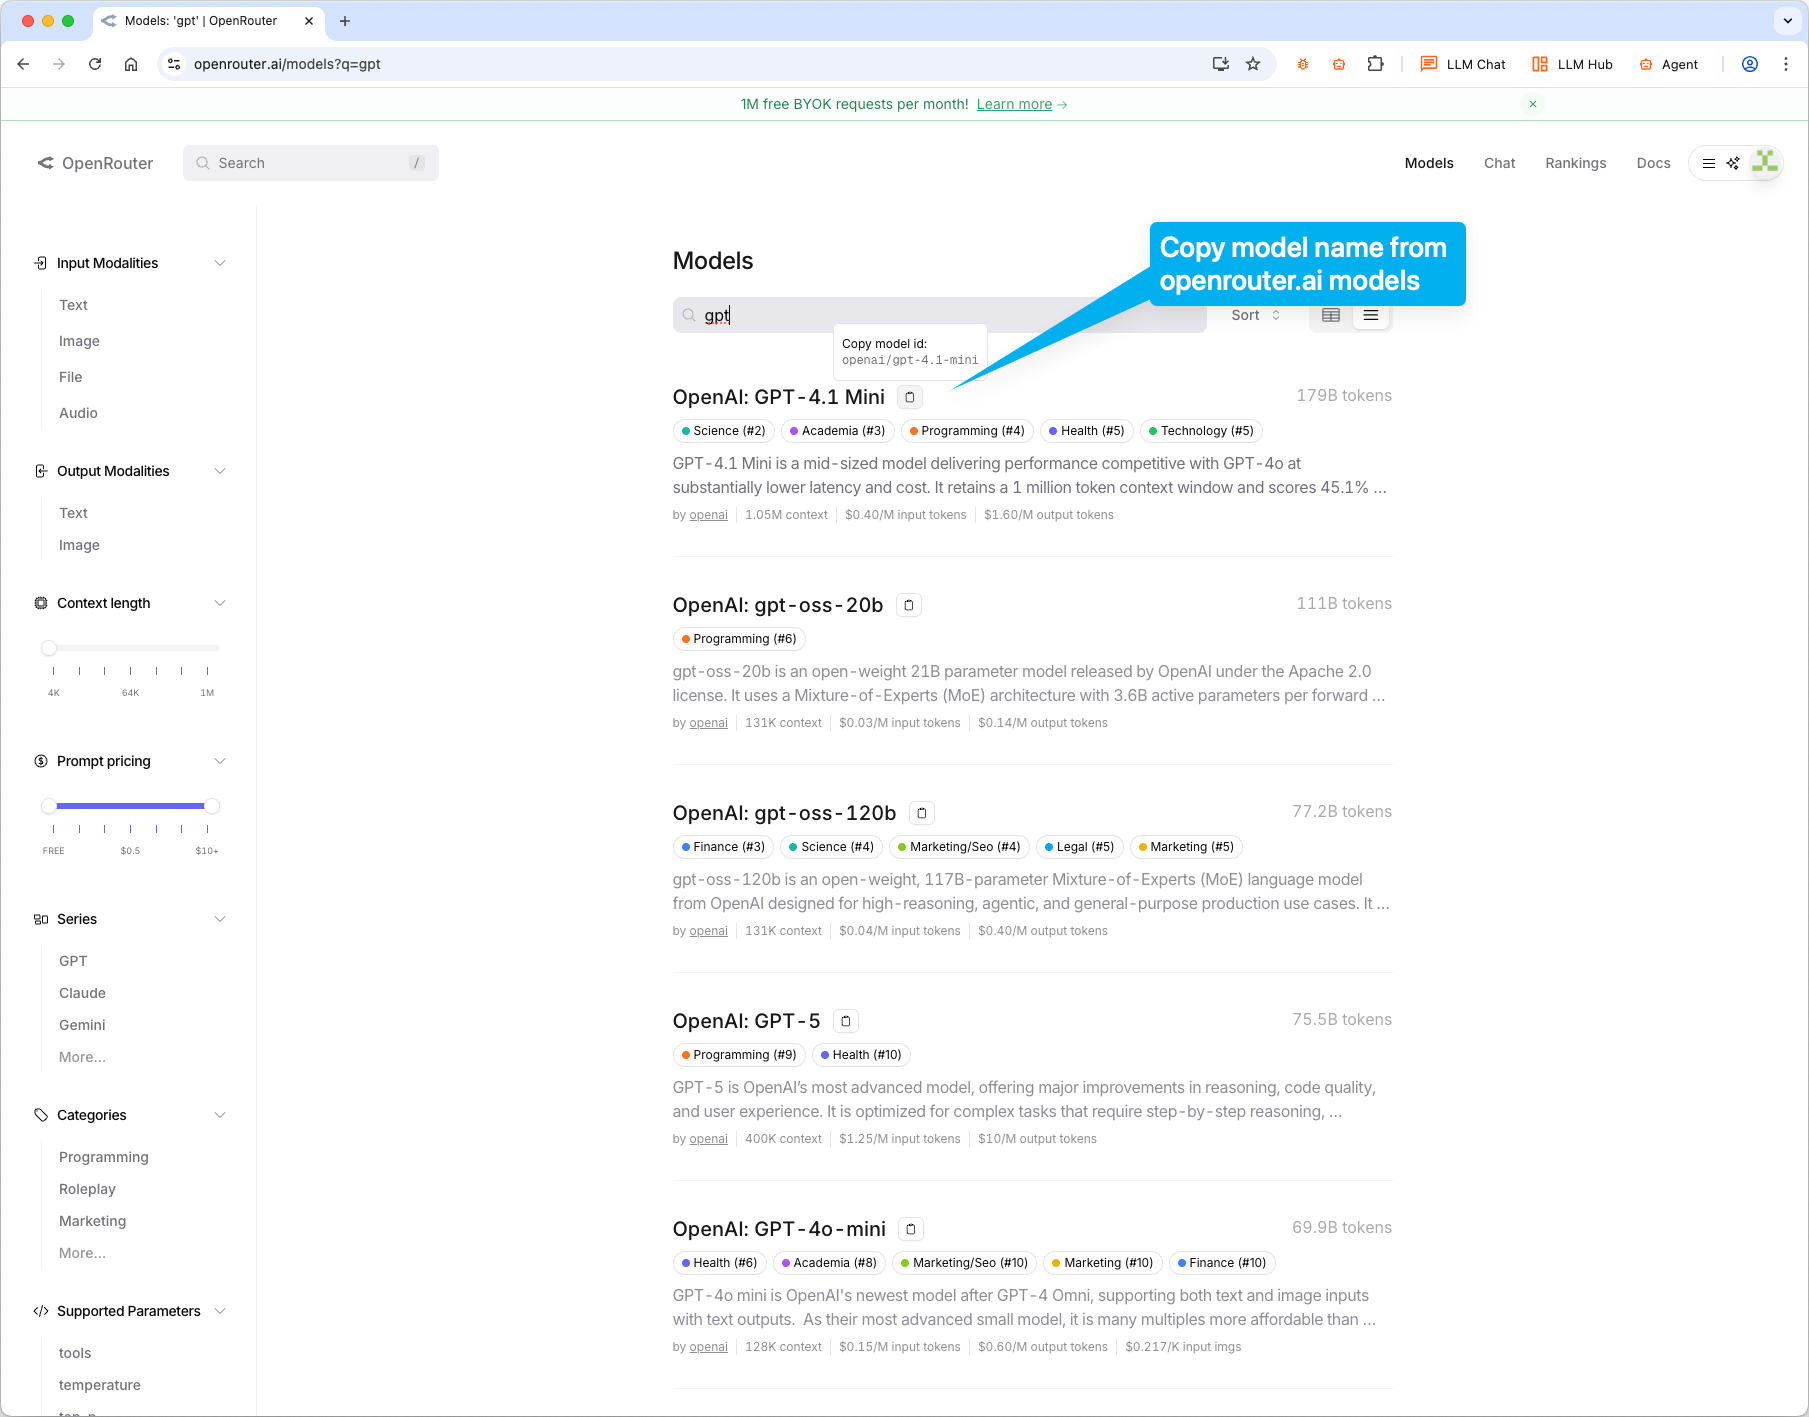Click the Prompt pricing slider right handle
1809x1417 pixels.
tap(211, 806)
